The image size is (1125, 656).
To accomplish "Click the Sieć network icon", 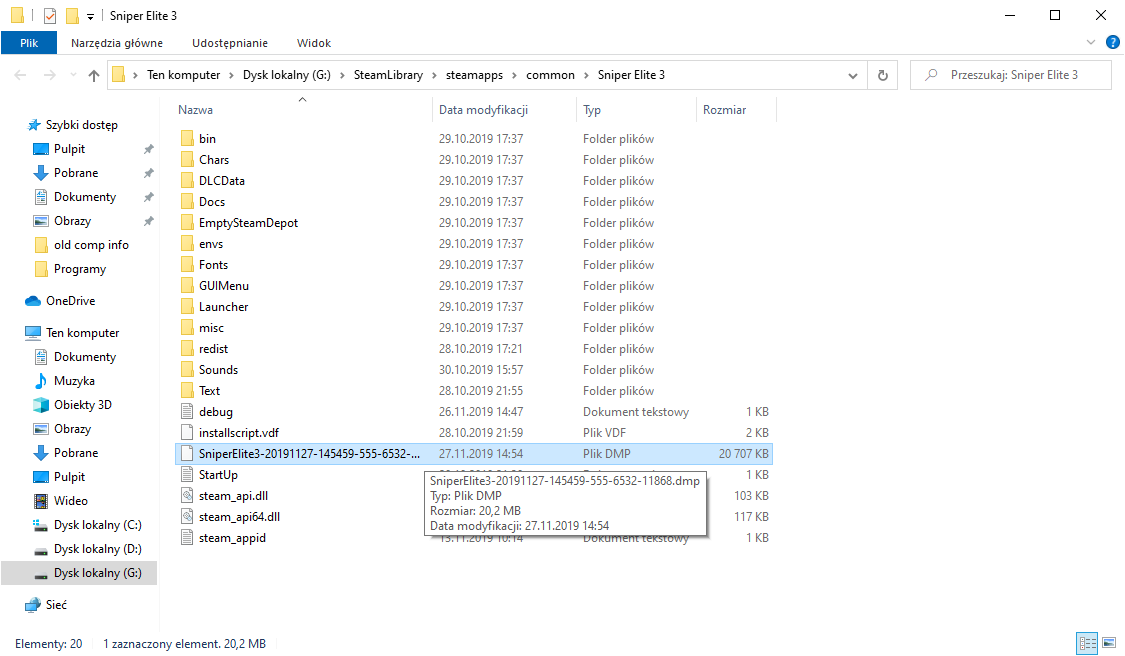I will 33,604.
